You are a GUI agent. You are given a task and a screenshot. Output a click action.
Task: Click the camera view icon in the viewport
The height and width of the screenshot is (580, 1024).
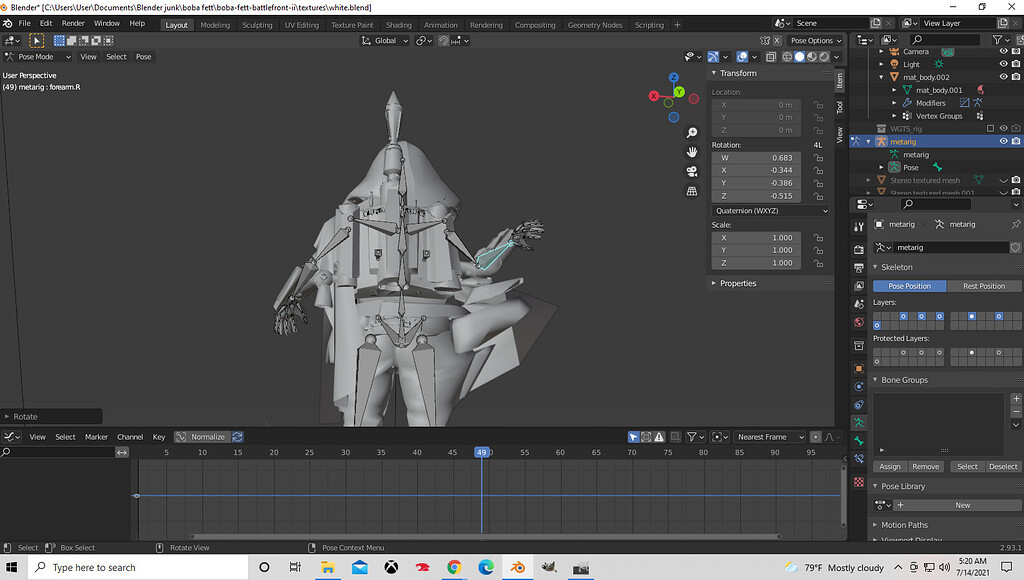pyautogui.click(x=691, y=169)
